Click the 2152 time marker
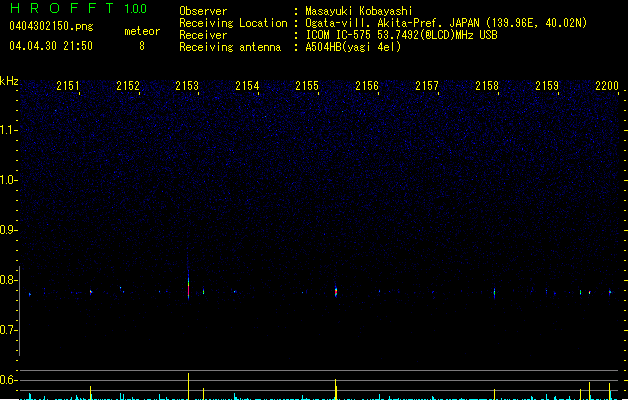The image size is (629, 400). tap(128, 85)
